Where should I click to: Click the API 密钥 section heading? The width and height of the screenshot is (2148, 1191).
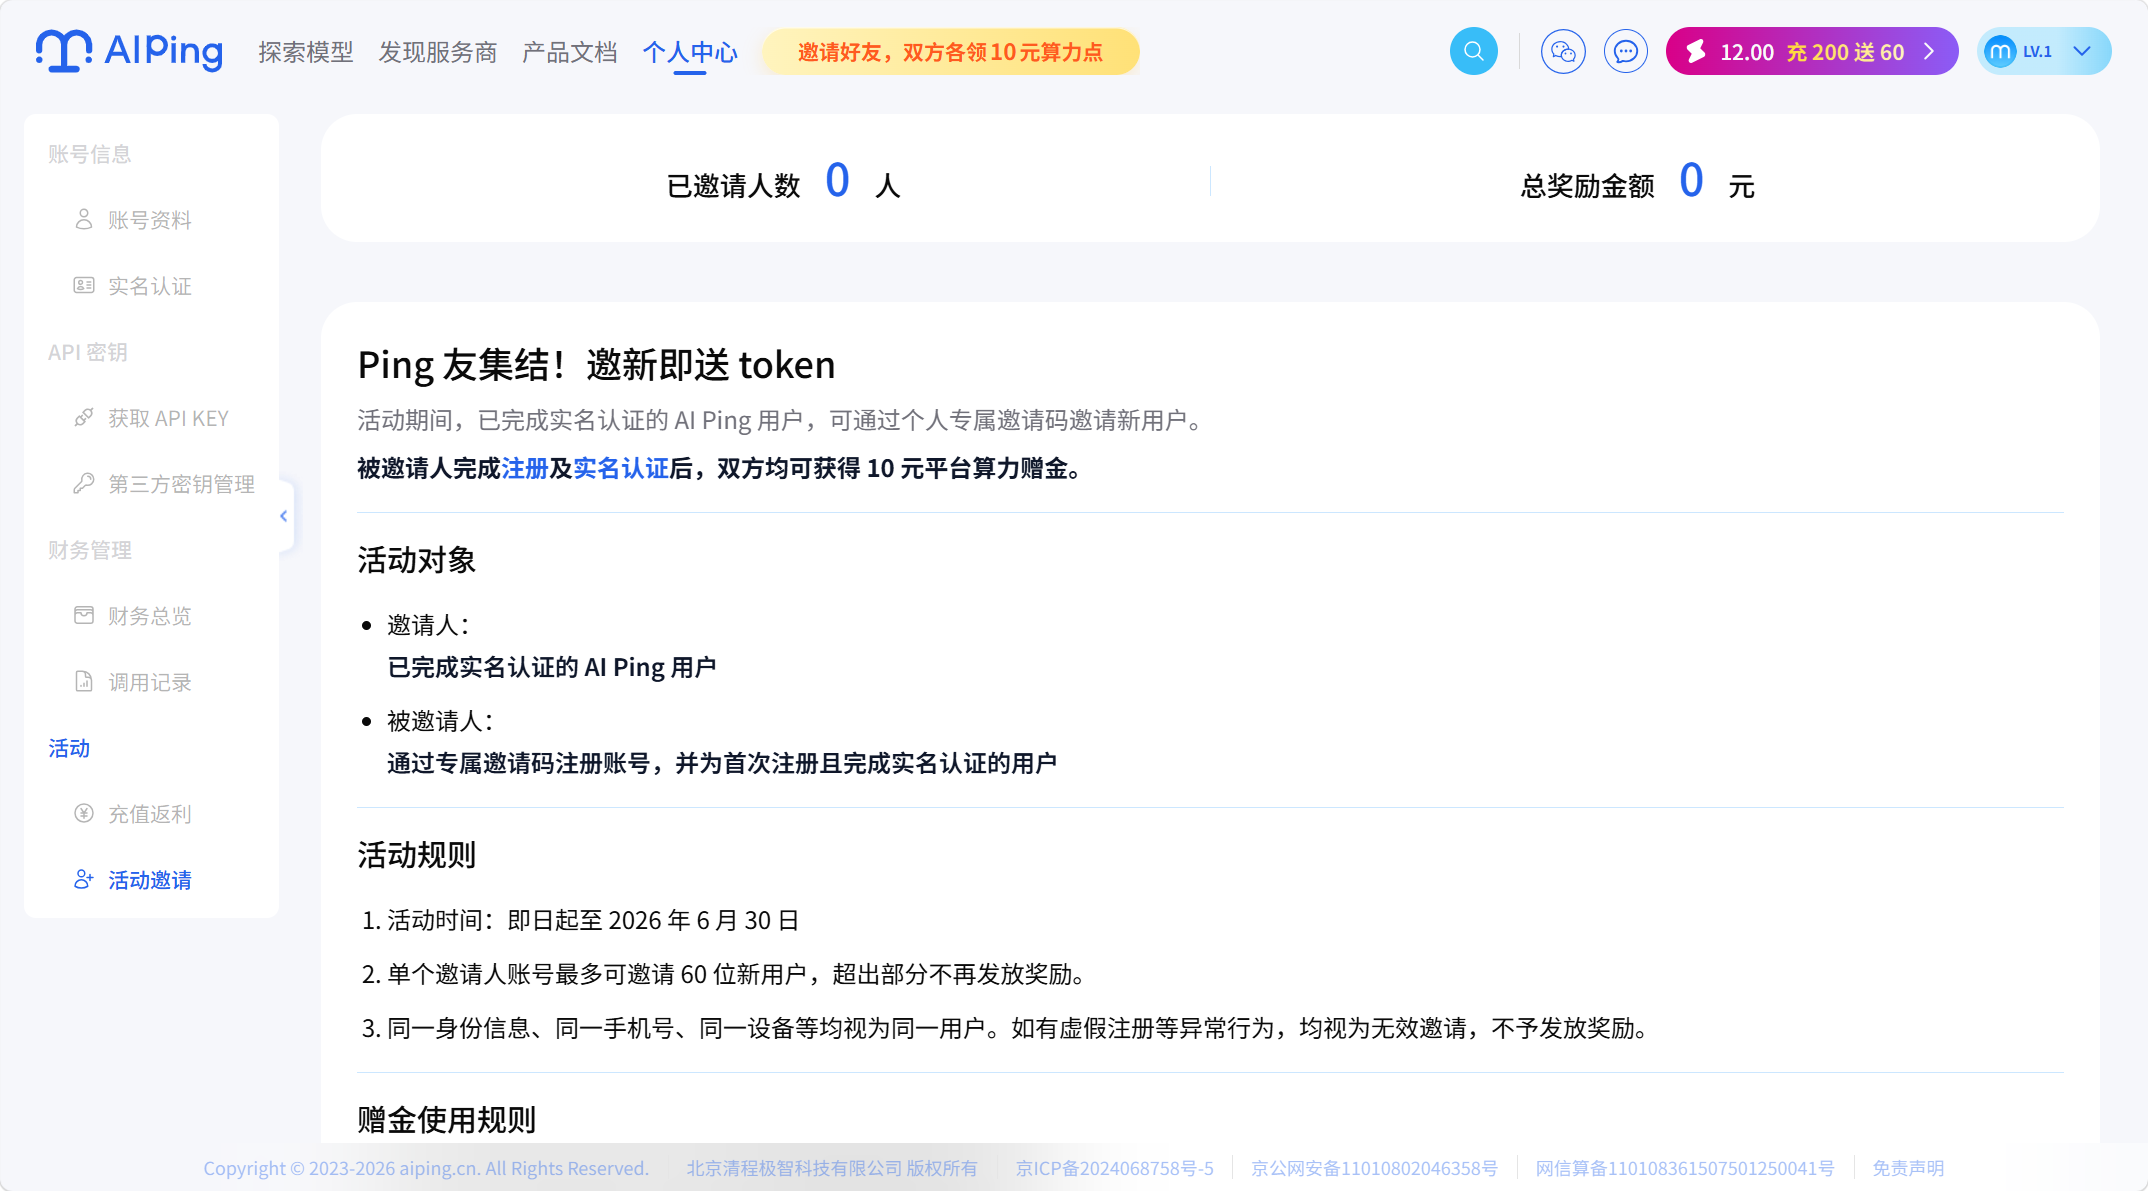88,352
